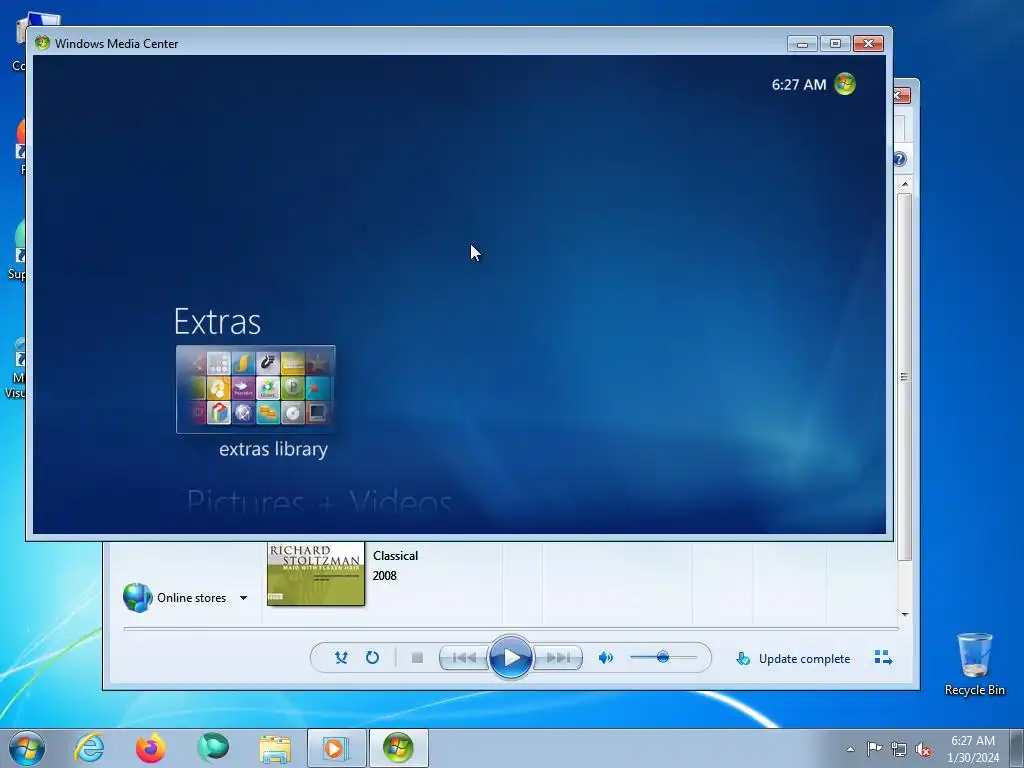Click the 2008 album year text

pos(384,575)
